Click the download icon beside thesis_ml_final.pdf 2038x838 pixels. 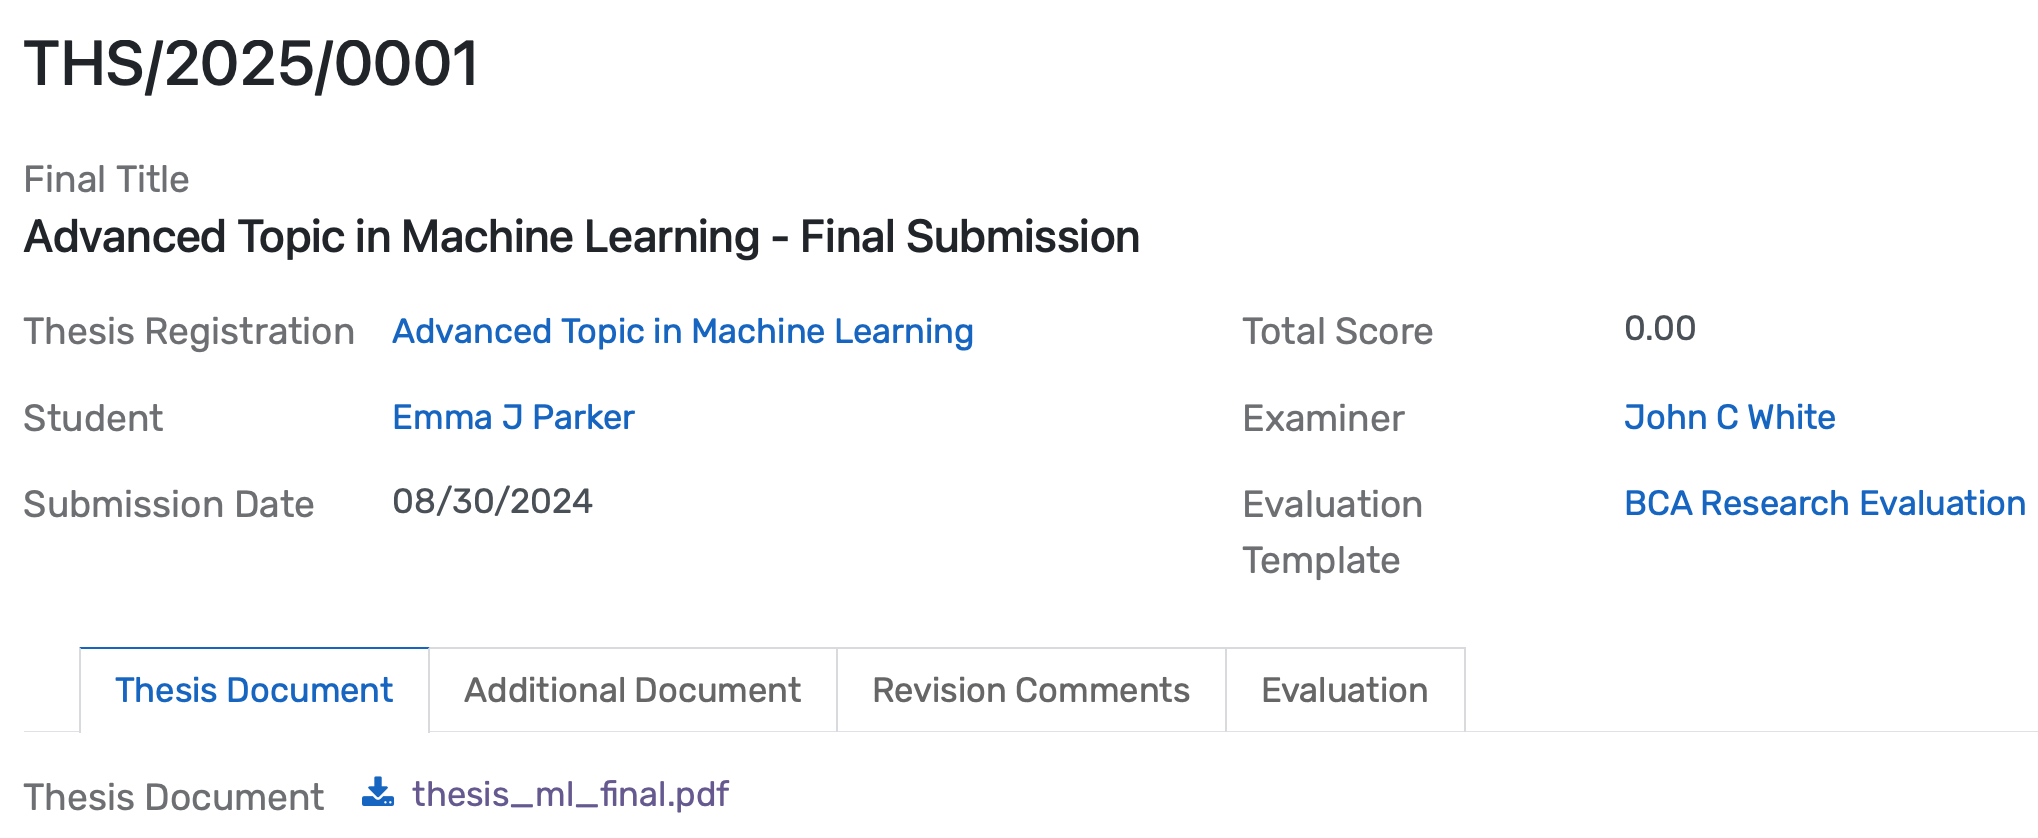(377, 793)
